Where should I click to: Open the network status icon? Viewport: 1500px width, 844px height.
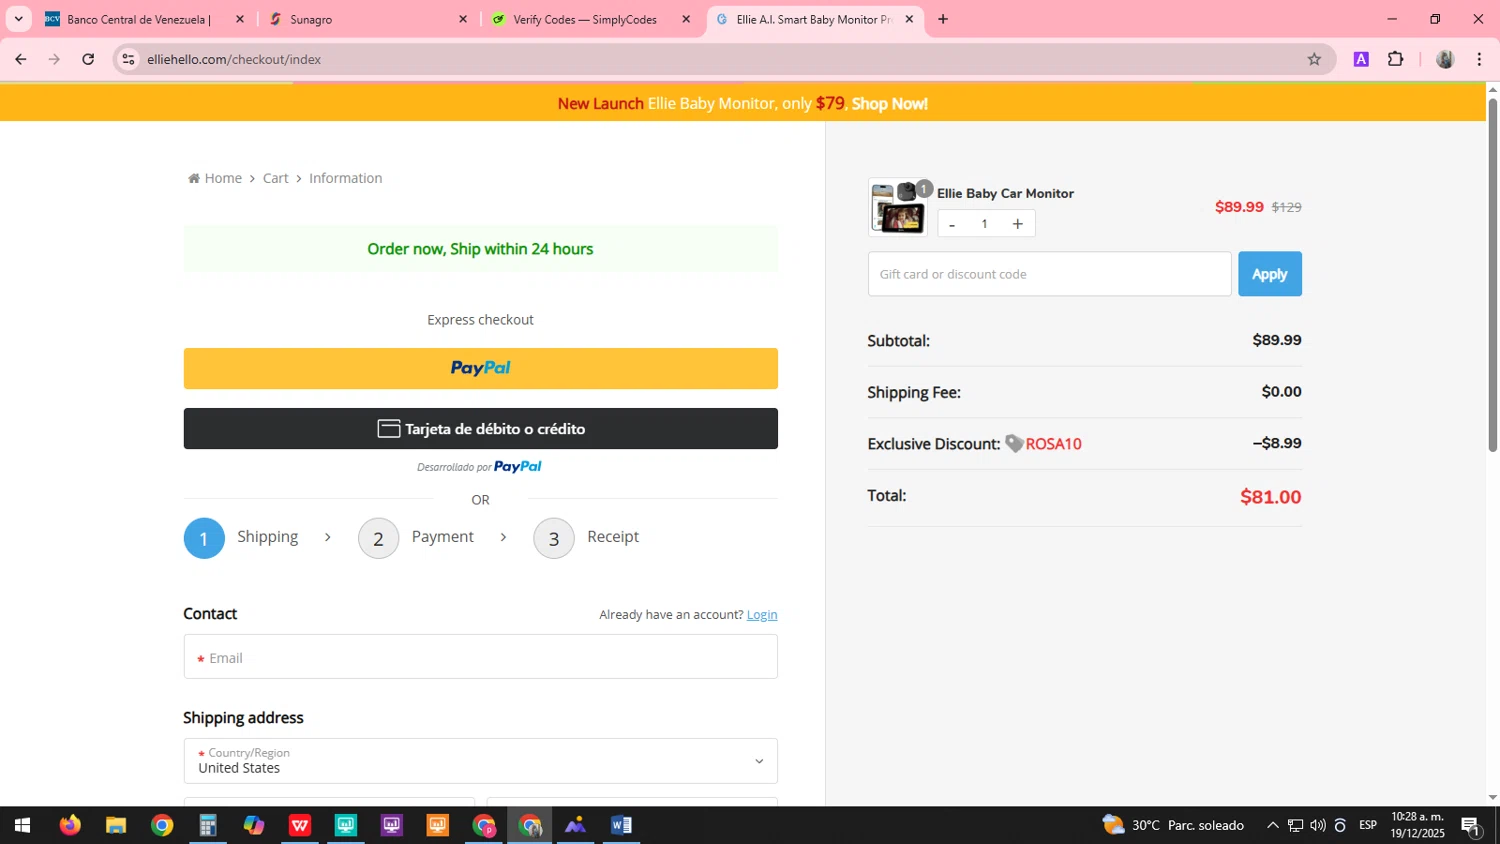click(1295, 825)
